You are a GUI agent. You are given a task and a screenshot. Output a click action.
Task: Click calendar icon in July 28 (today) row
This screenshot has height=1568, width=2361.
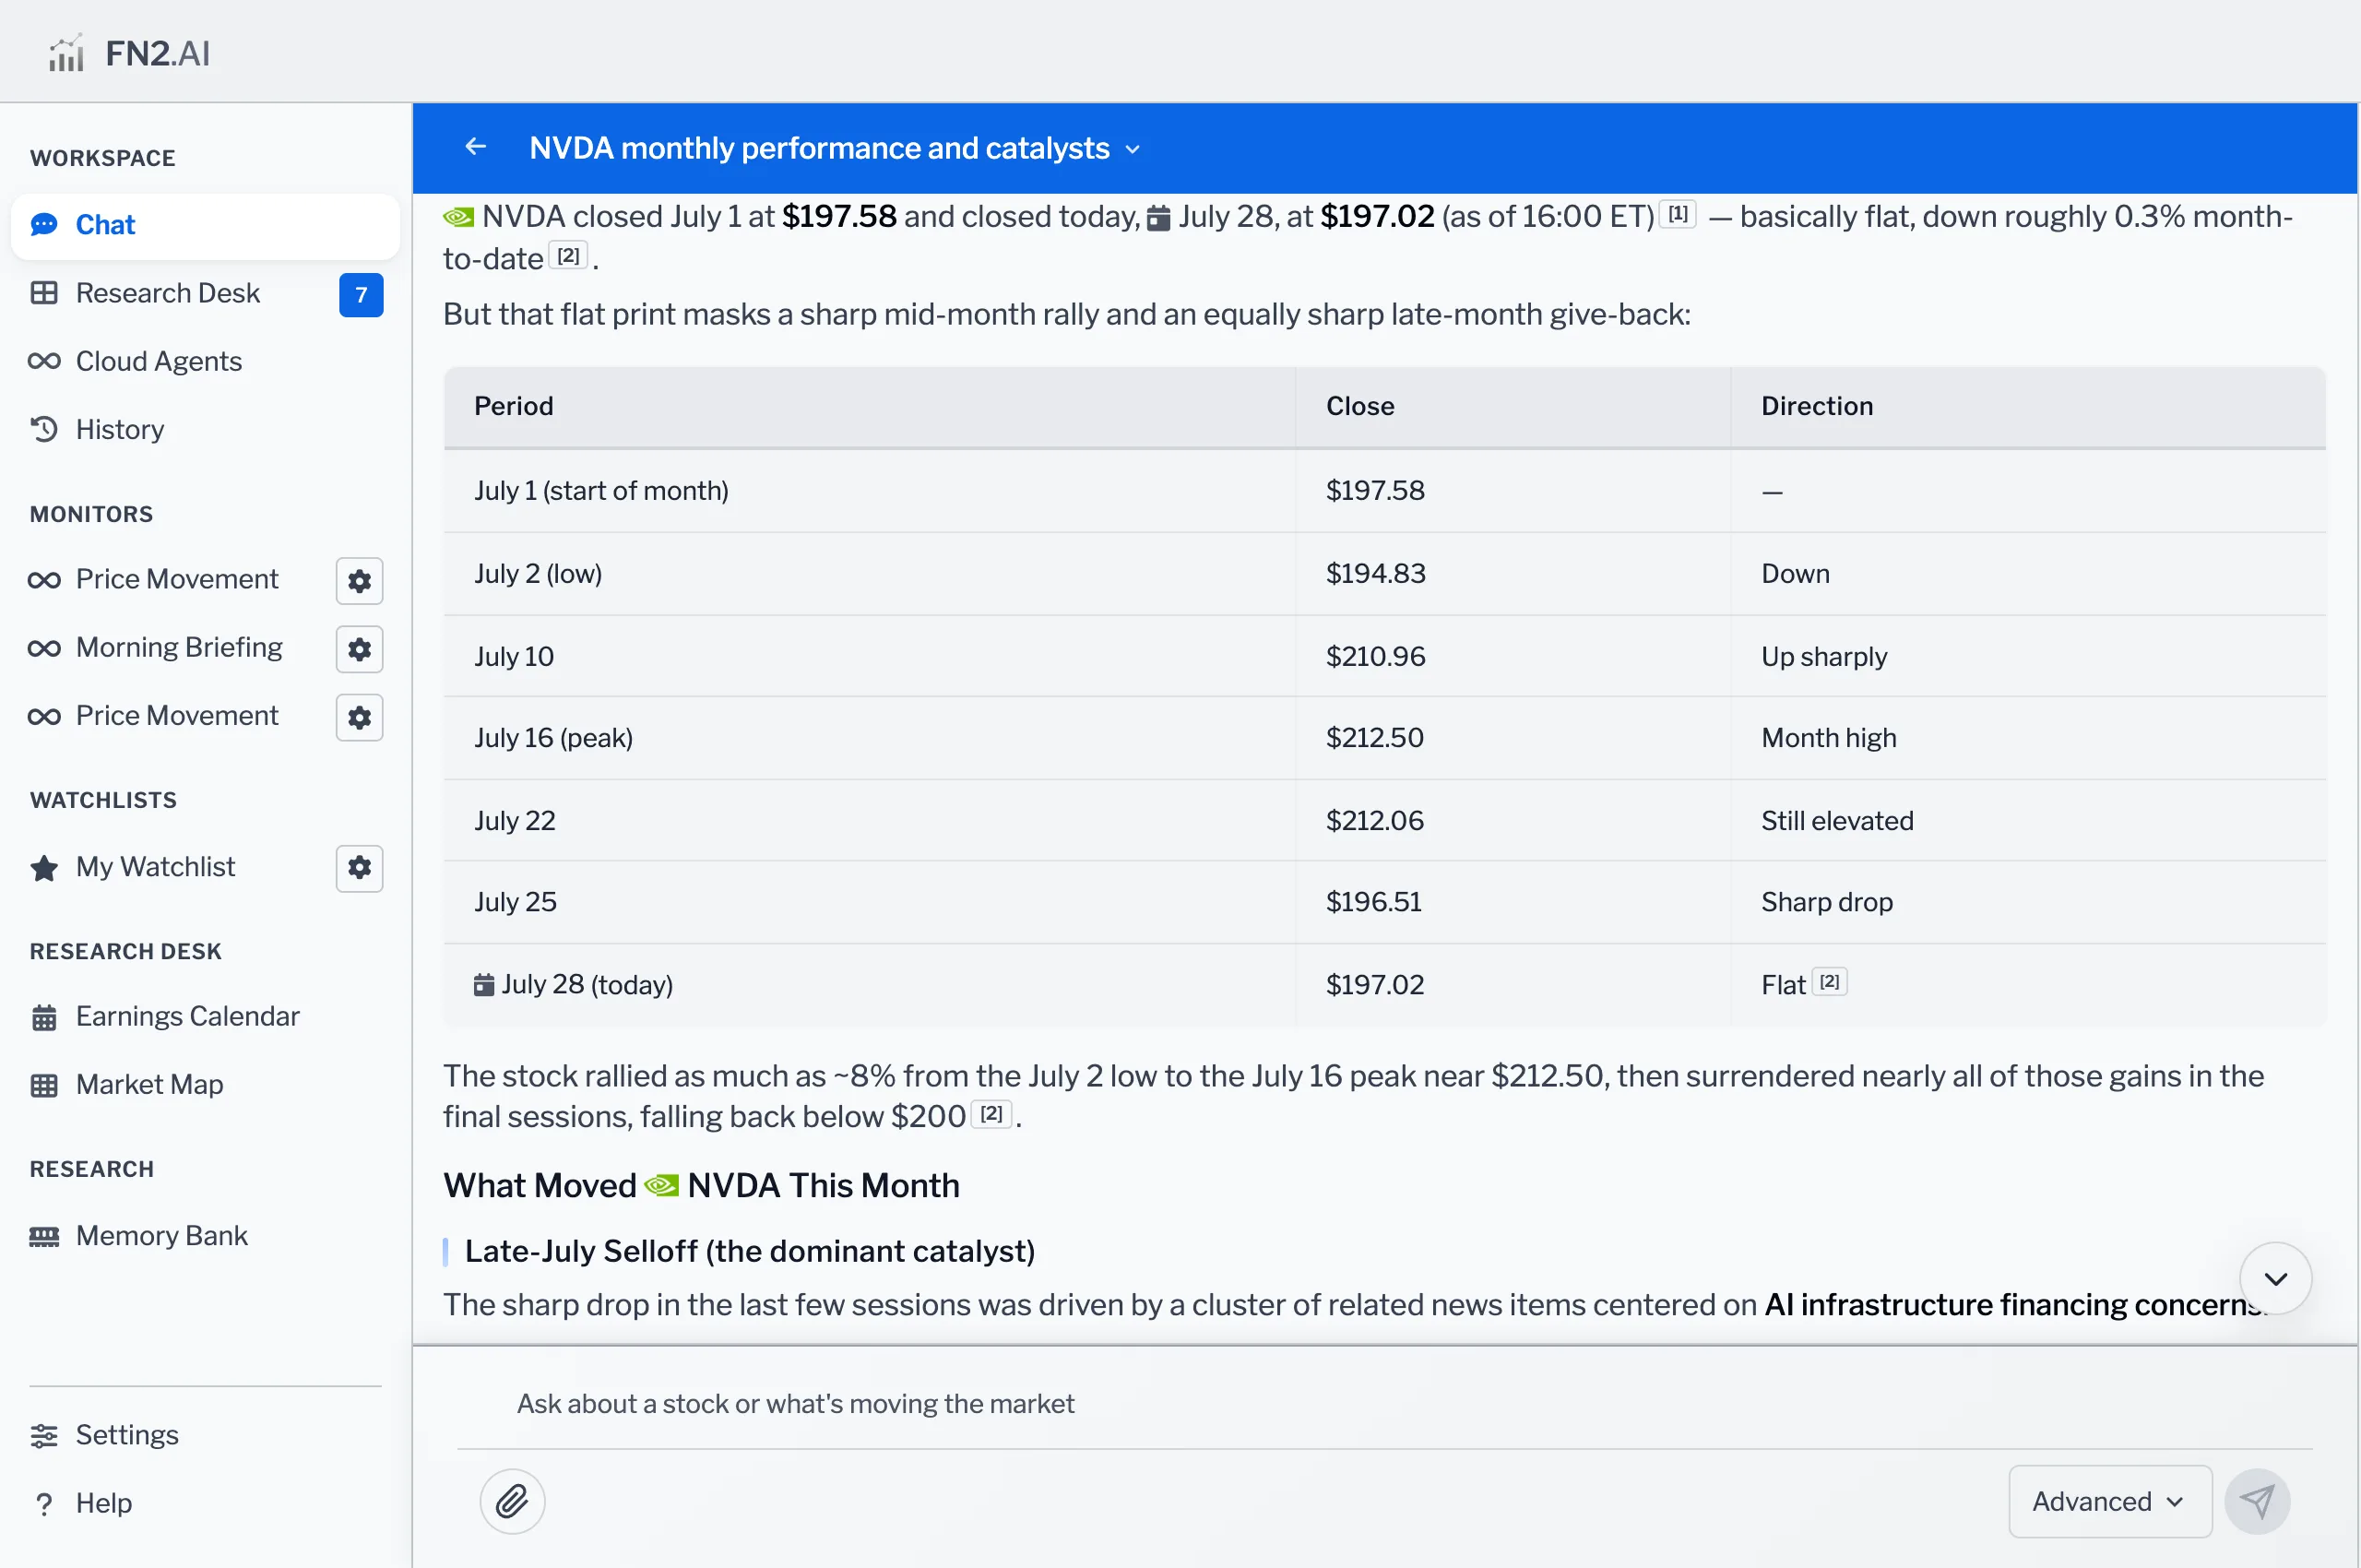484,984
